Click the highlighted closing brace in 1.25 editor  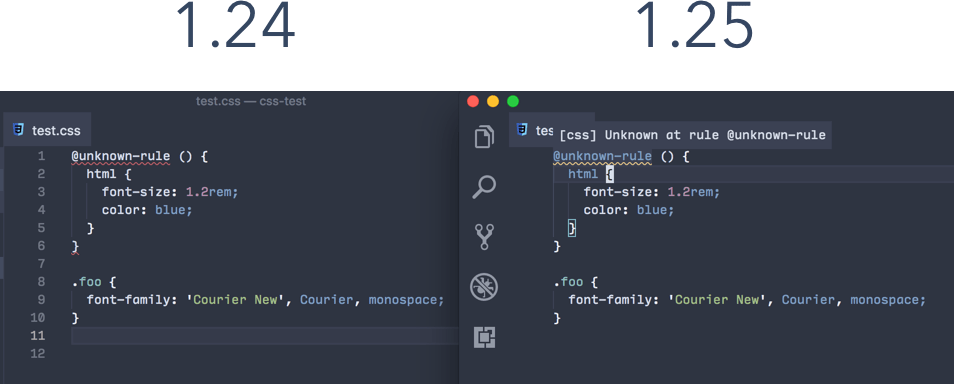pyautogui.click(x=571, y=228)
